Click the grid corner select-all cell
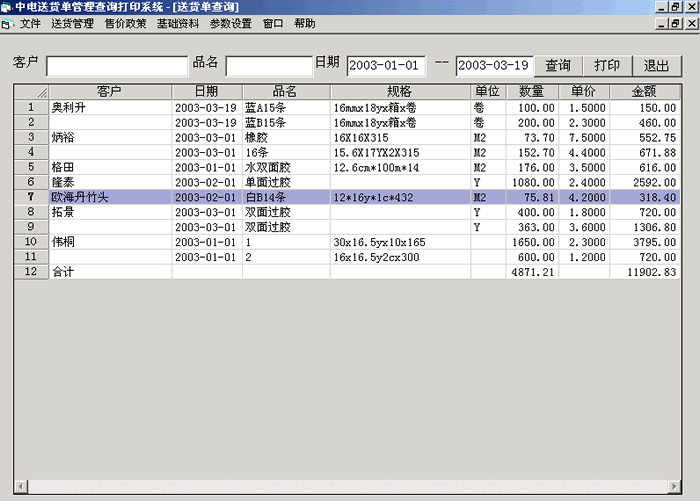The image size is (700, 501). pyautogui.click(x=31, y=92)
